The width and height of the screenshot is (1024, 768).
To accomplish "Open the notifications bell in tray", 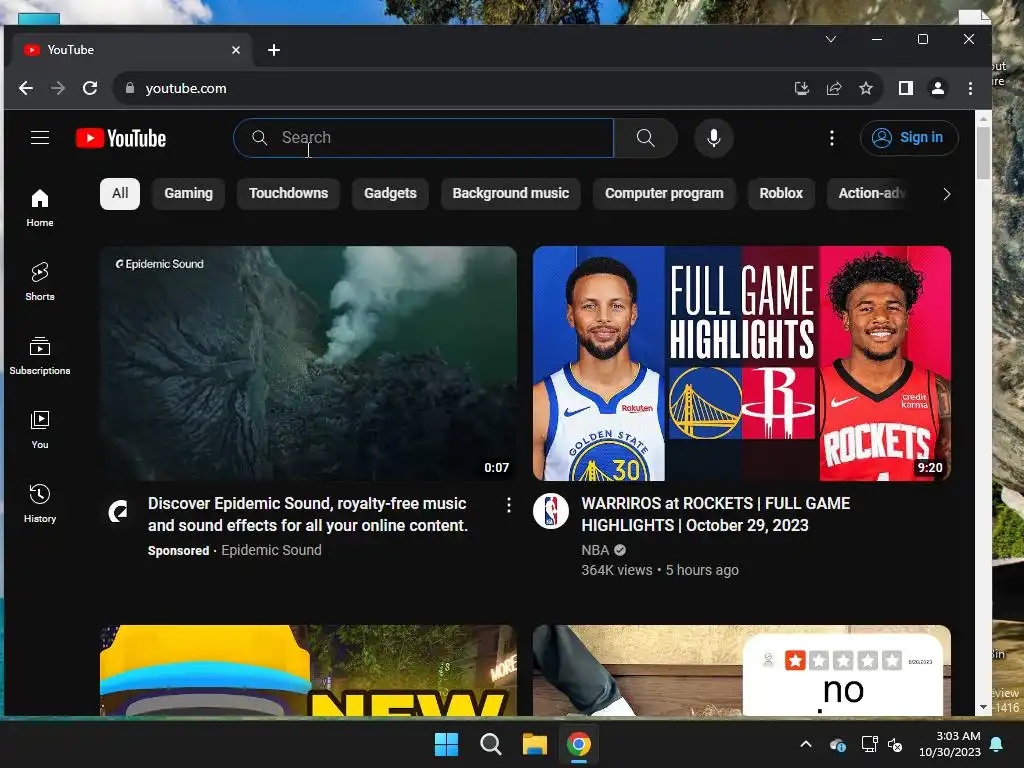I will [997, 744].
